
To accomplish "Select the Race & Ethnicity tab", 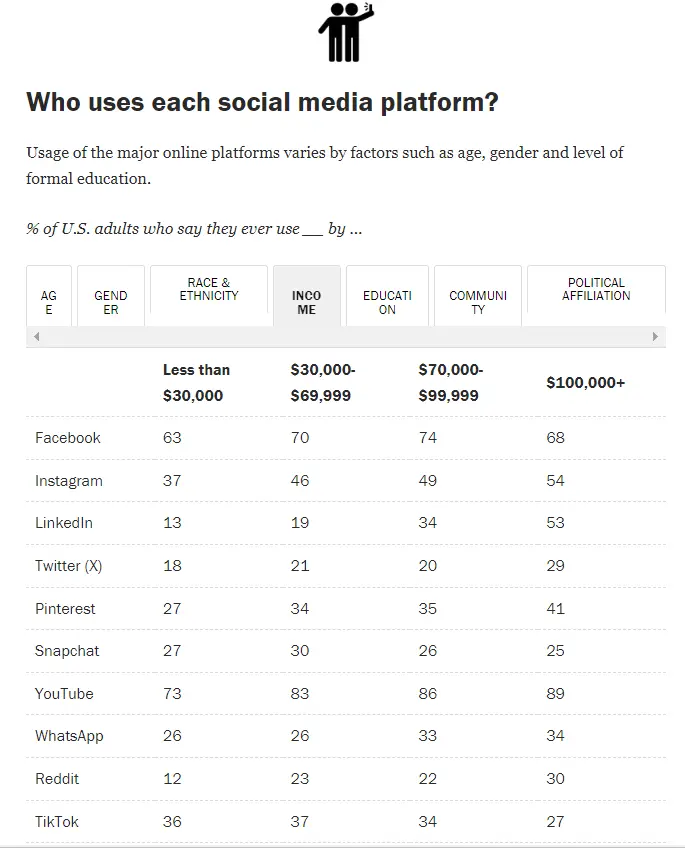I will coord(209,290).
